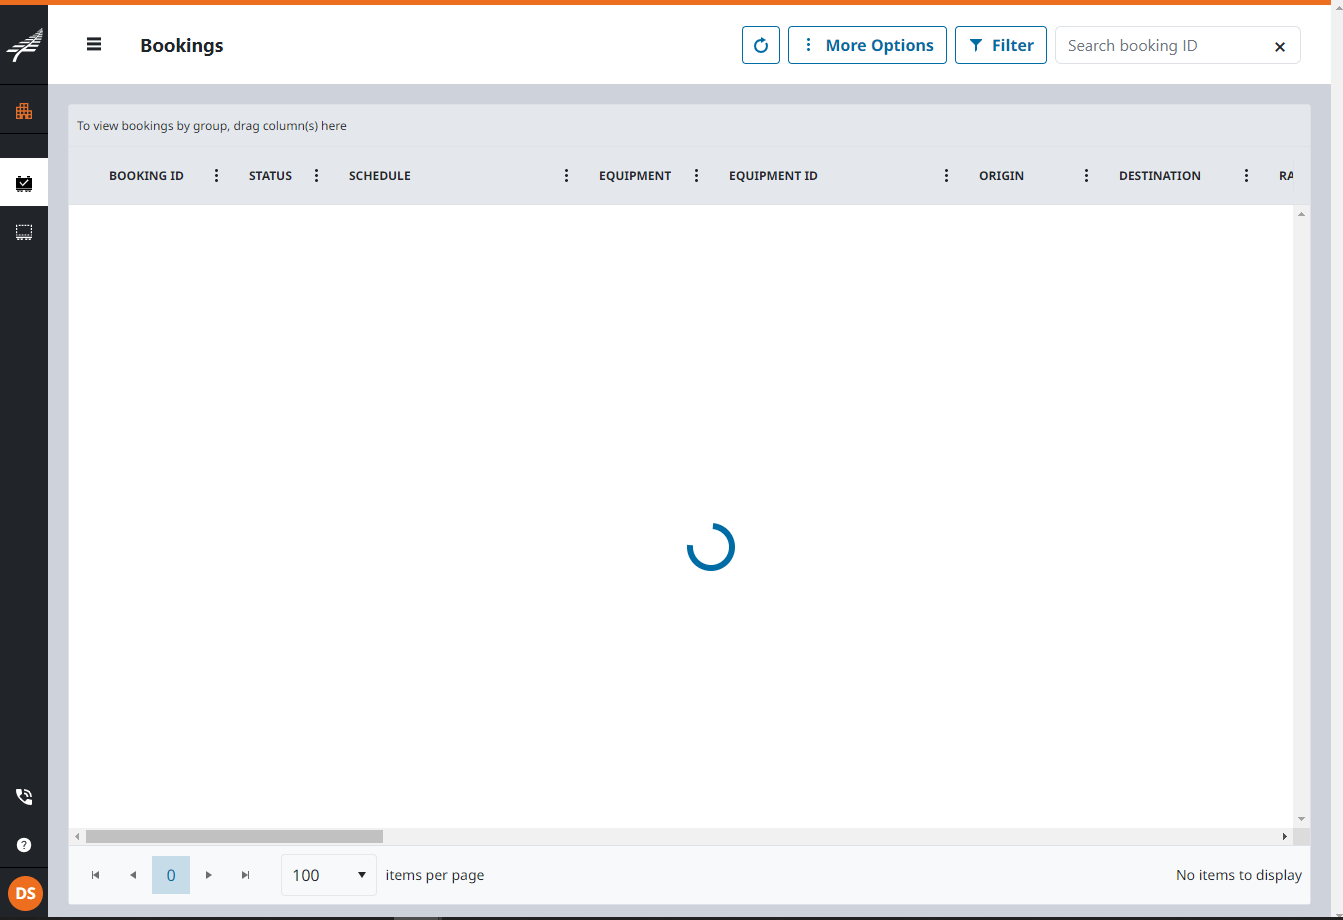Open Status column options menu

(x=316, y=176)
